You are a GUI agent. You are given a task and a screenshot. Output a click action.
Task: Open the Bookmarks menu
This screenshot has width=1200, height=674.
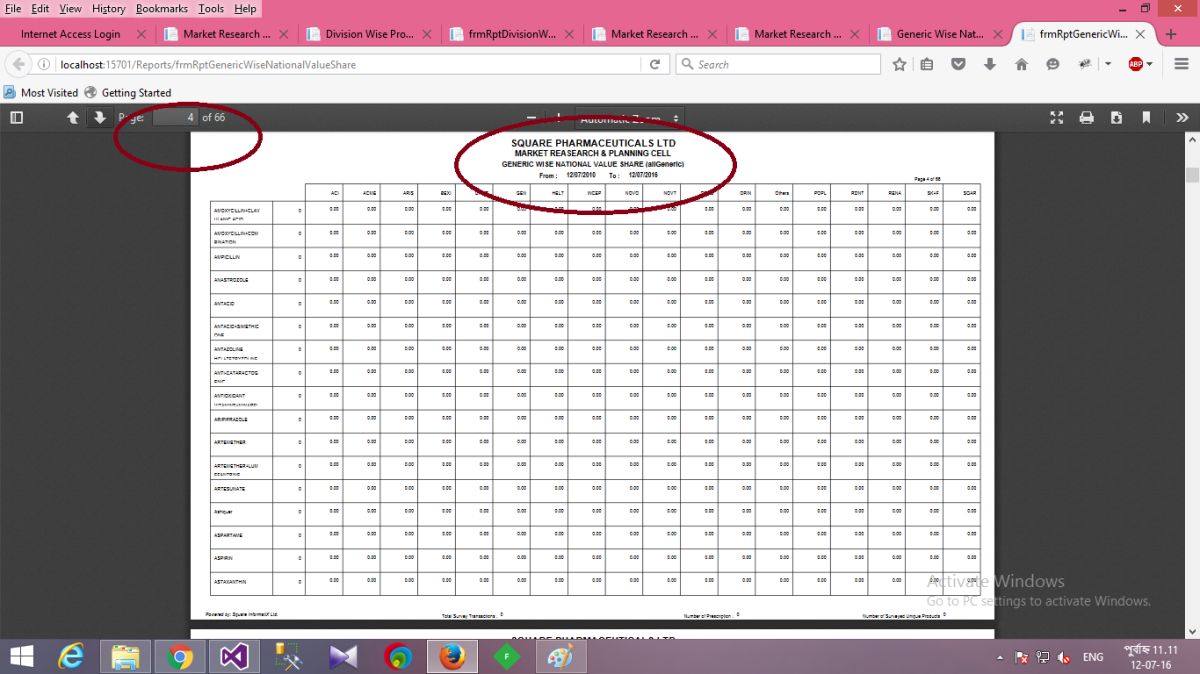pyautogui.click(x=162, y=8)
